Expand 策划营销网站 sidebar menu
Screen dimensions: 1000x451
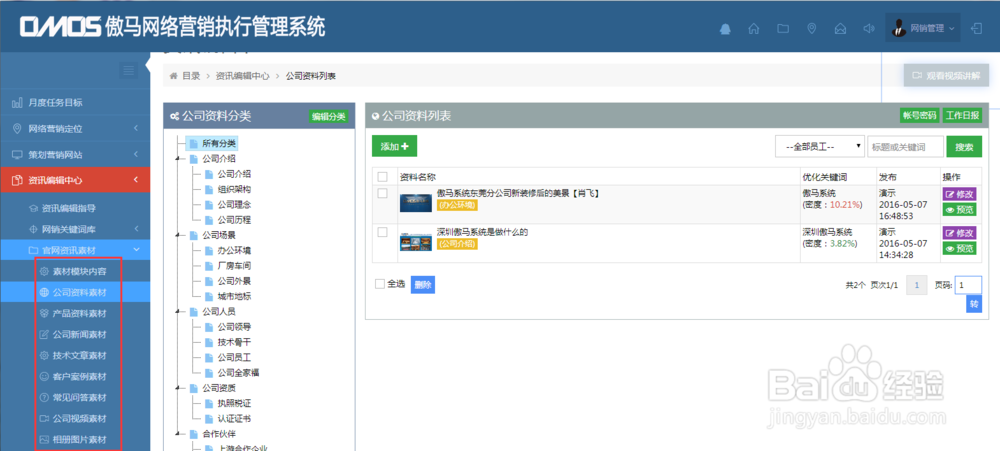click(75, 154)
